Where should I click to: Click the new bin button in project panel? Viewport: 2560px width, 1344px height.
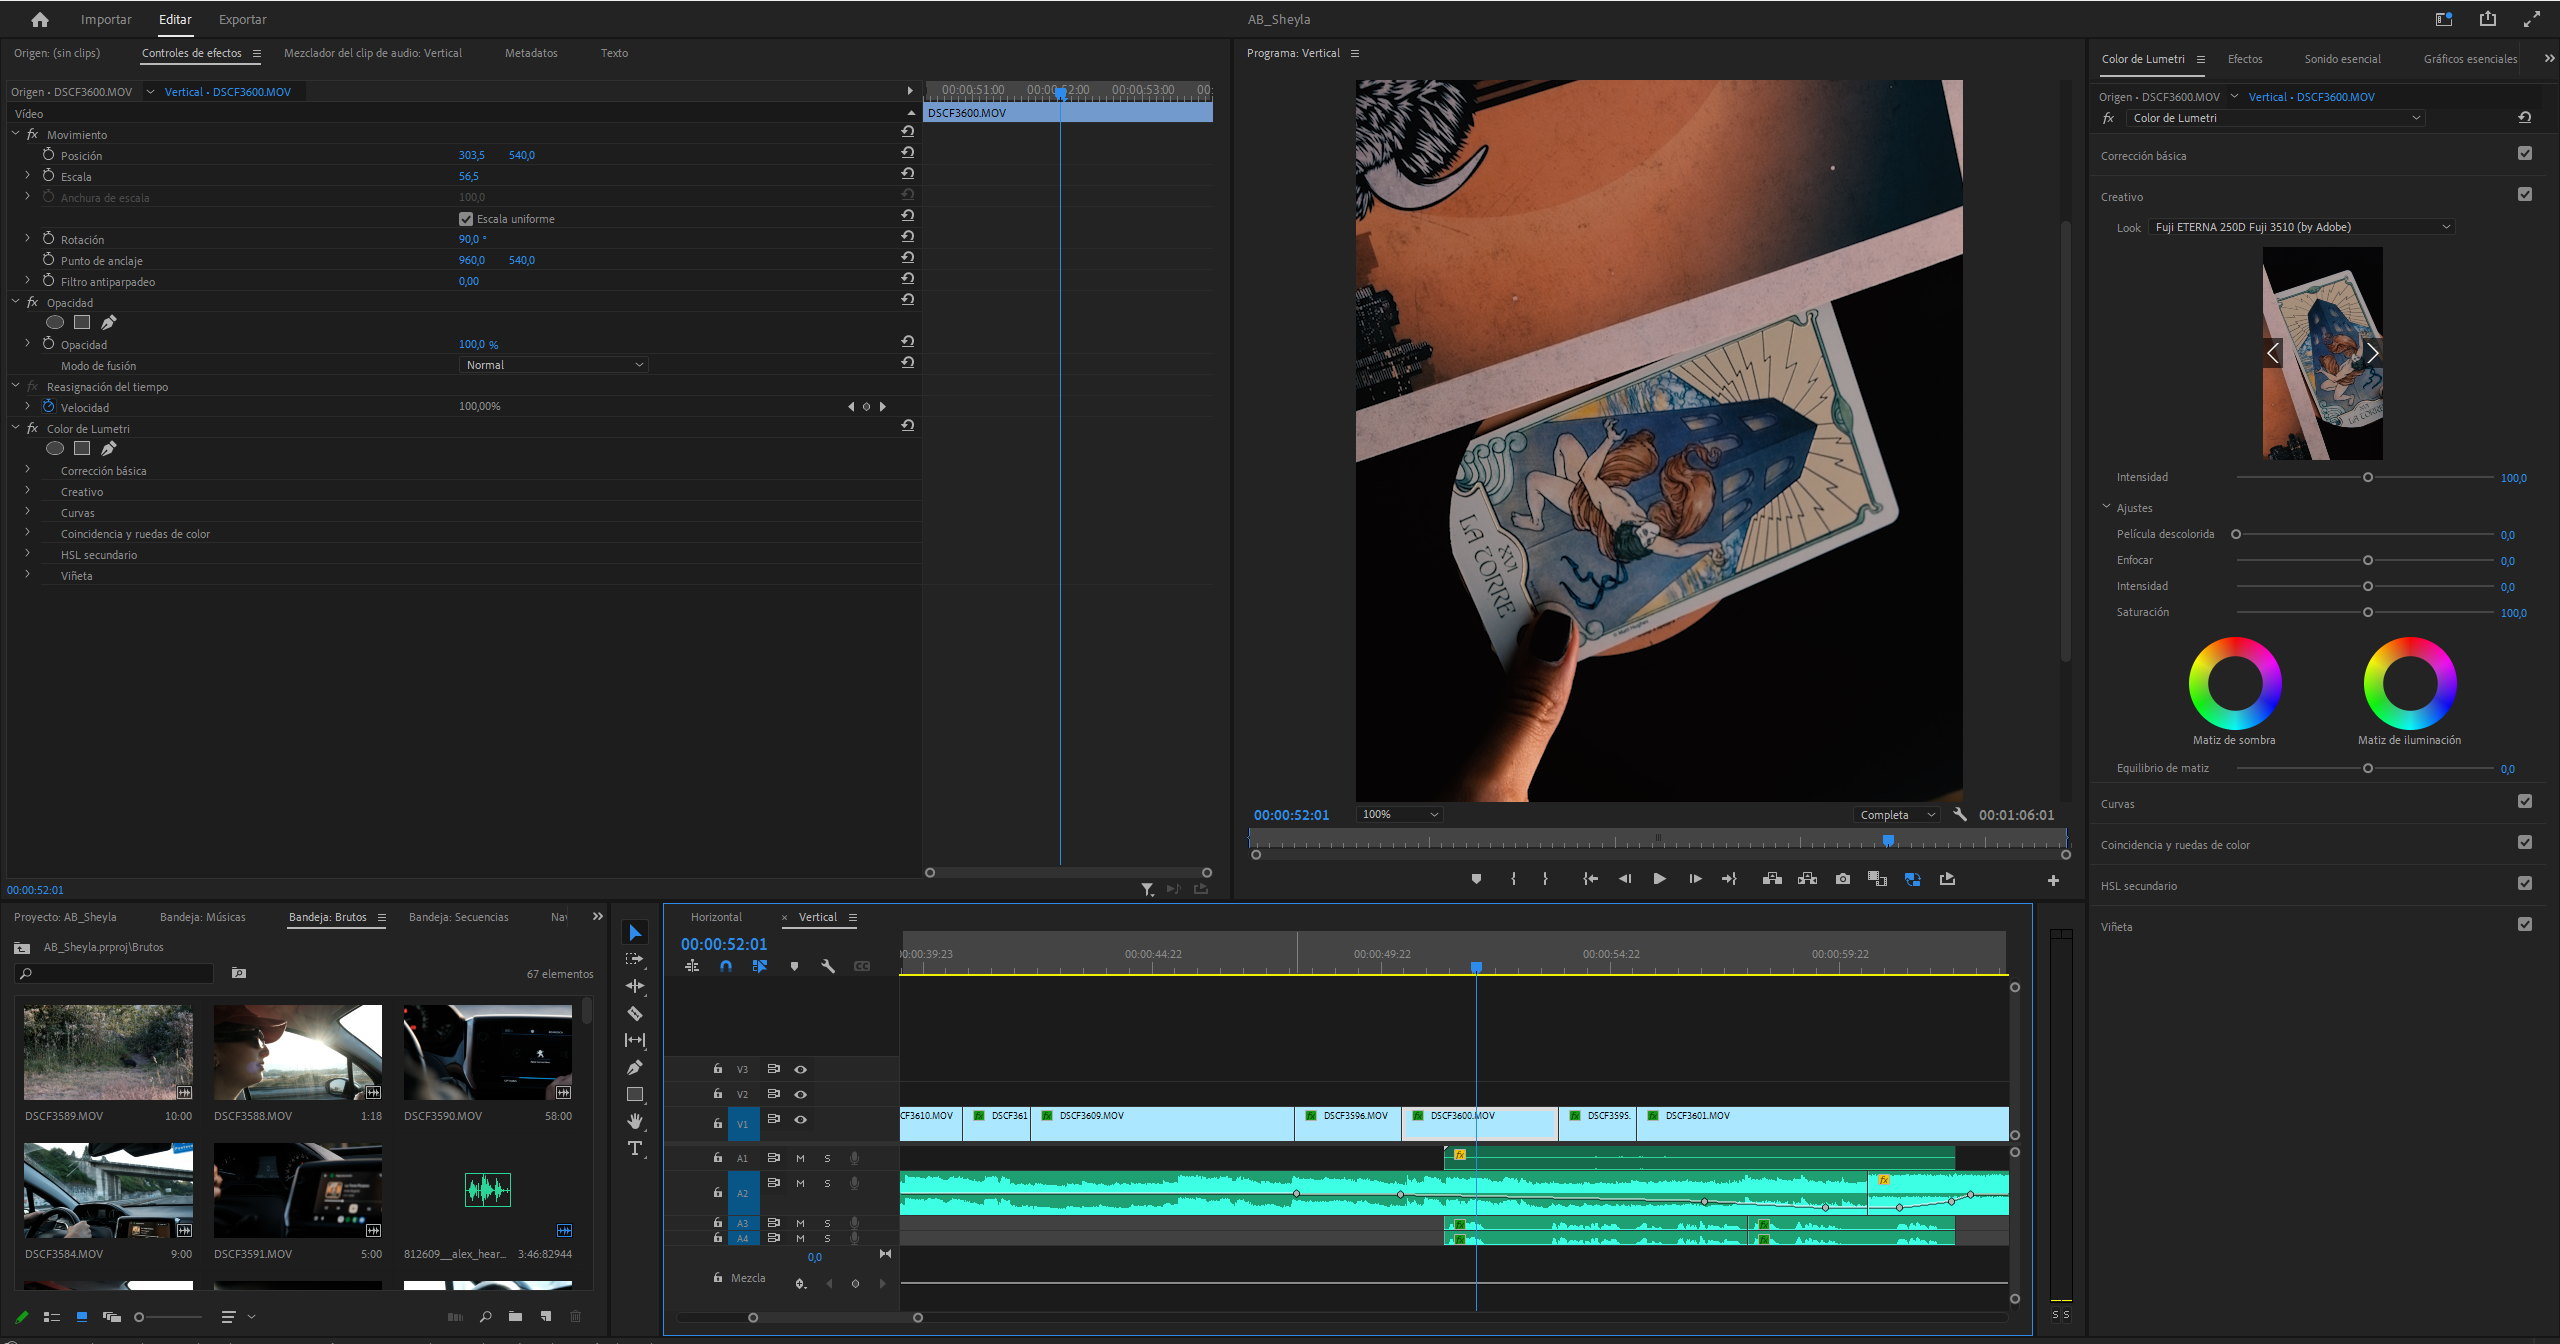click(x=515, y=1316)
